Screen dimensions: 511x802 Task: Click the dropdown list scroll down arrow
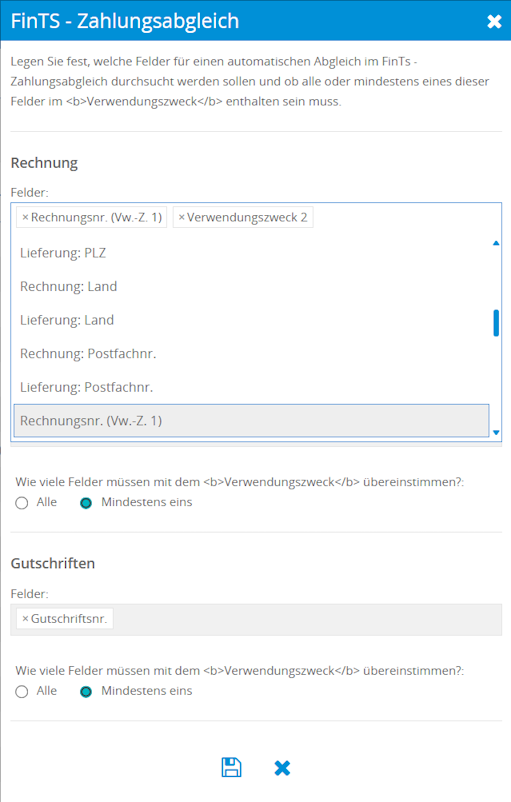pyautogui.click(x=496, y=433)
